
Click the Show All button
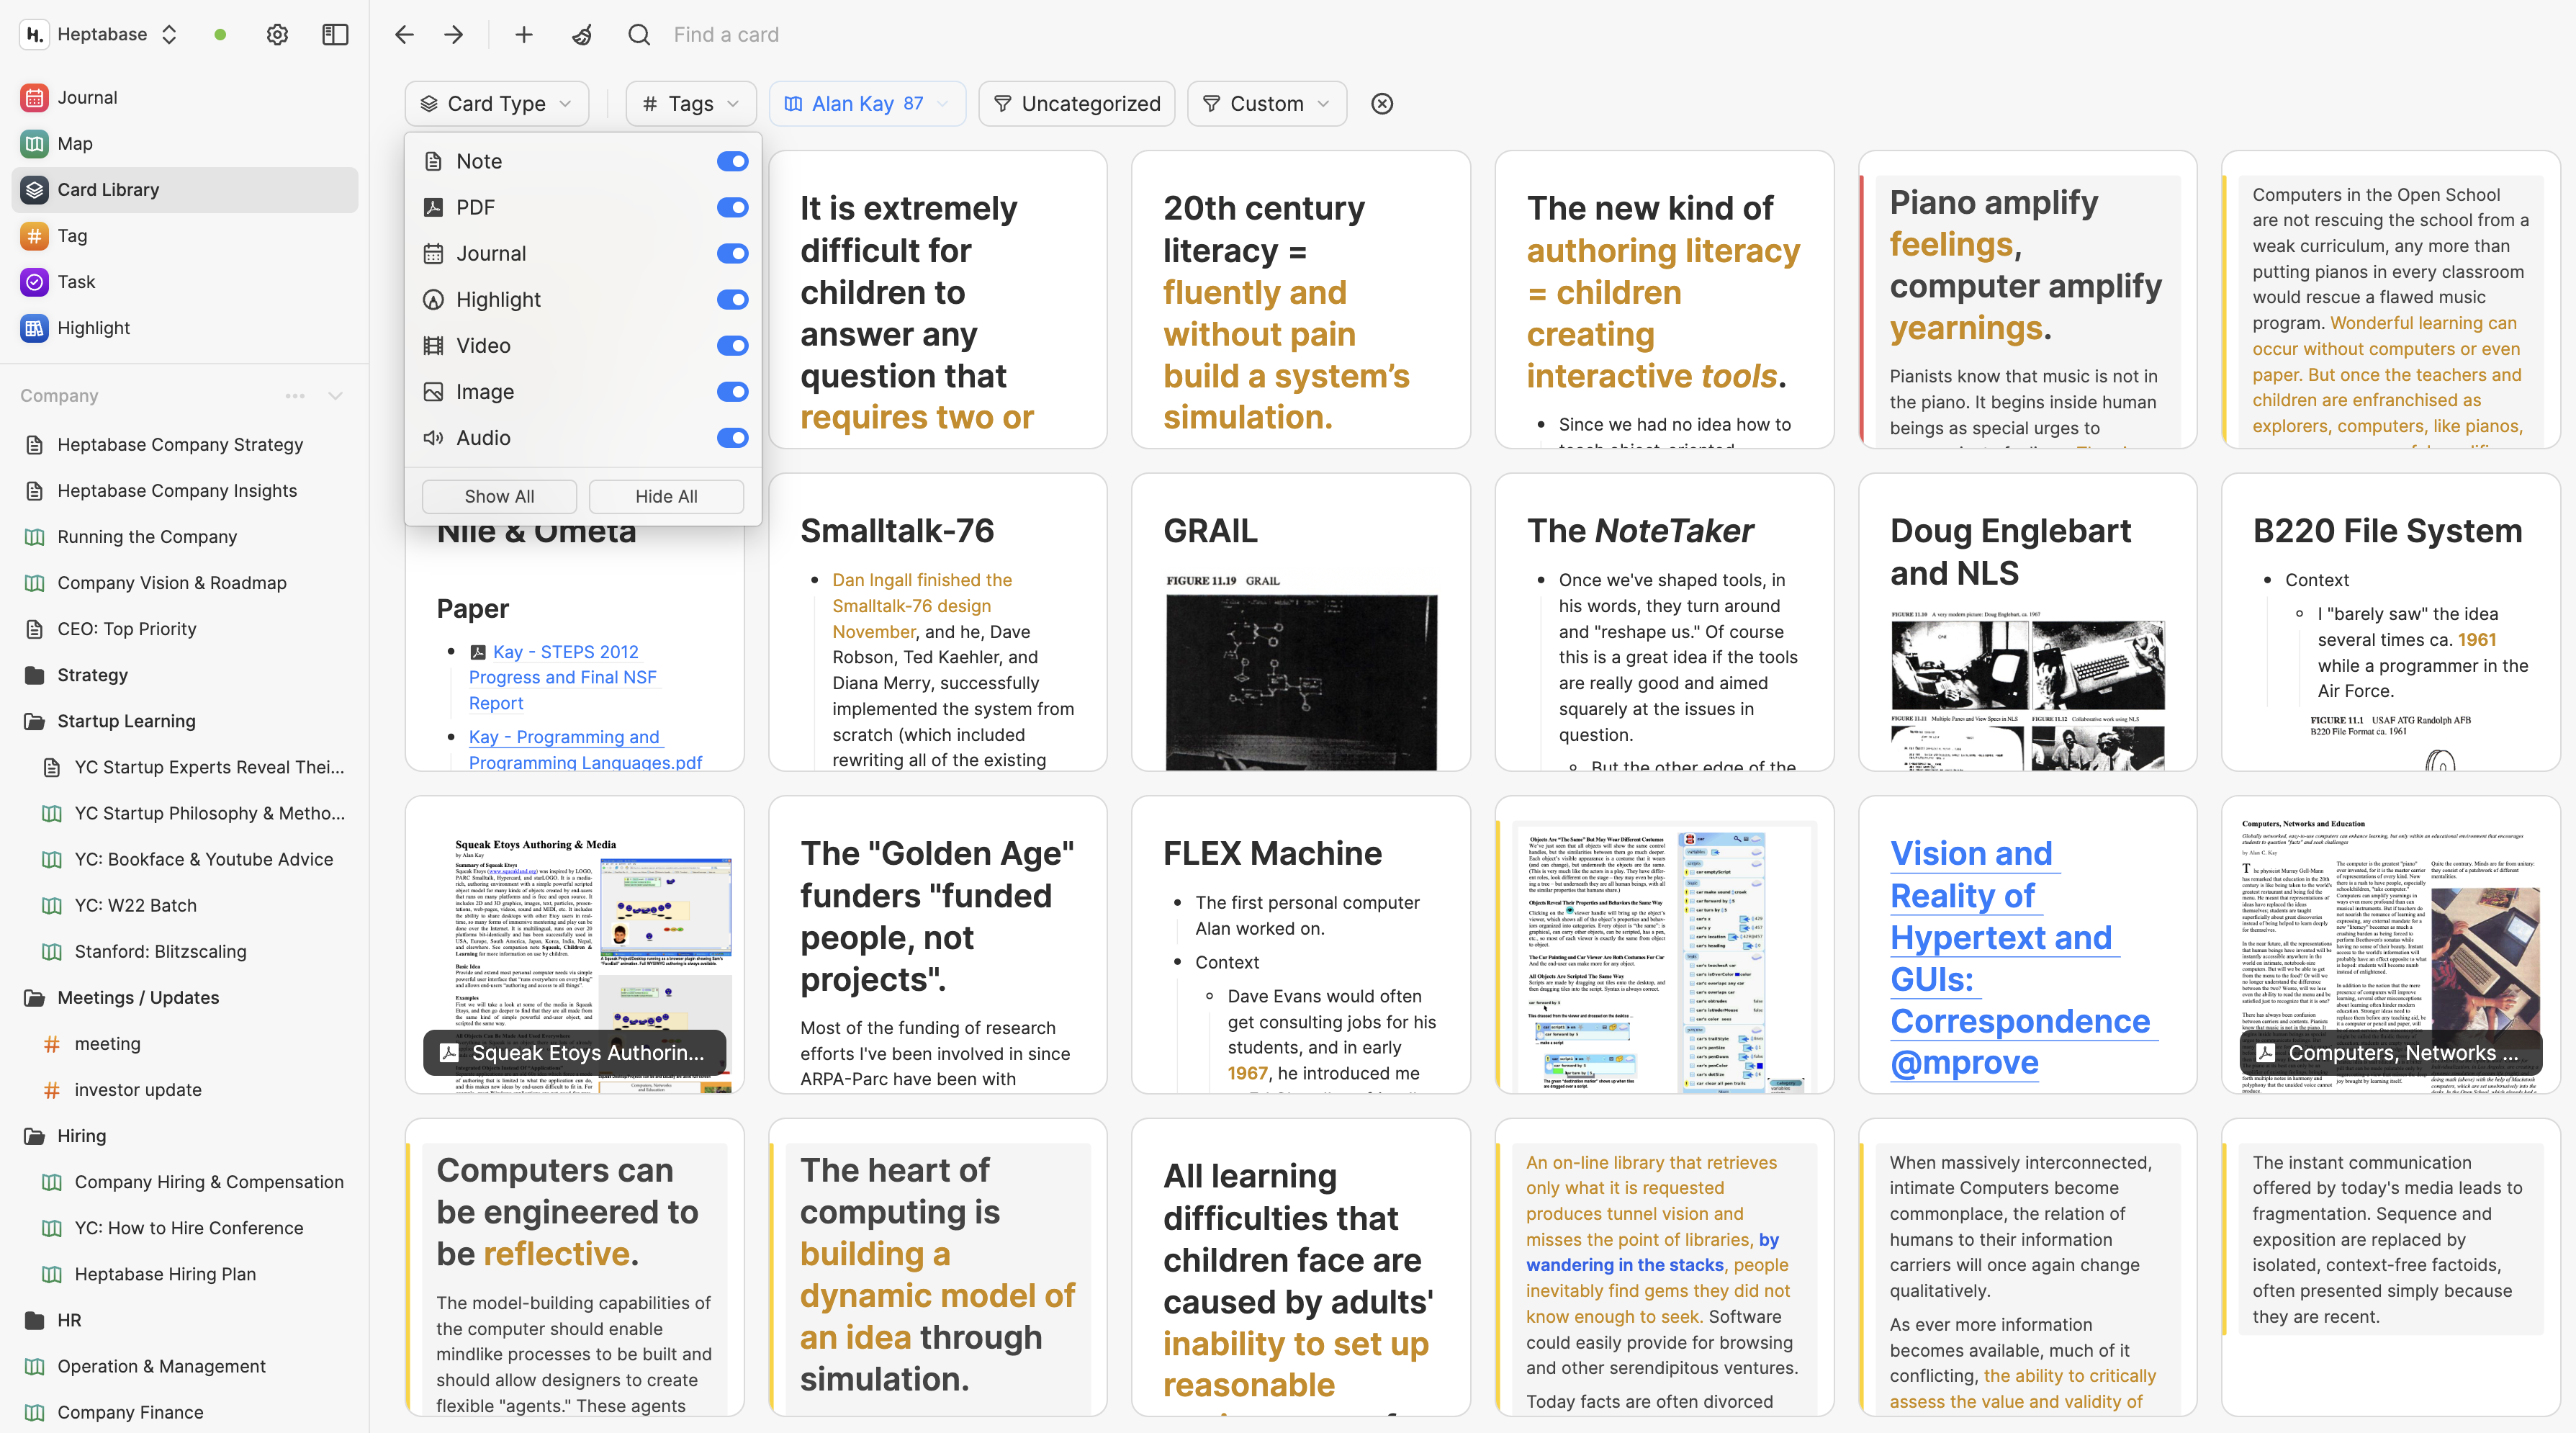499,496
